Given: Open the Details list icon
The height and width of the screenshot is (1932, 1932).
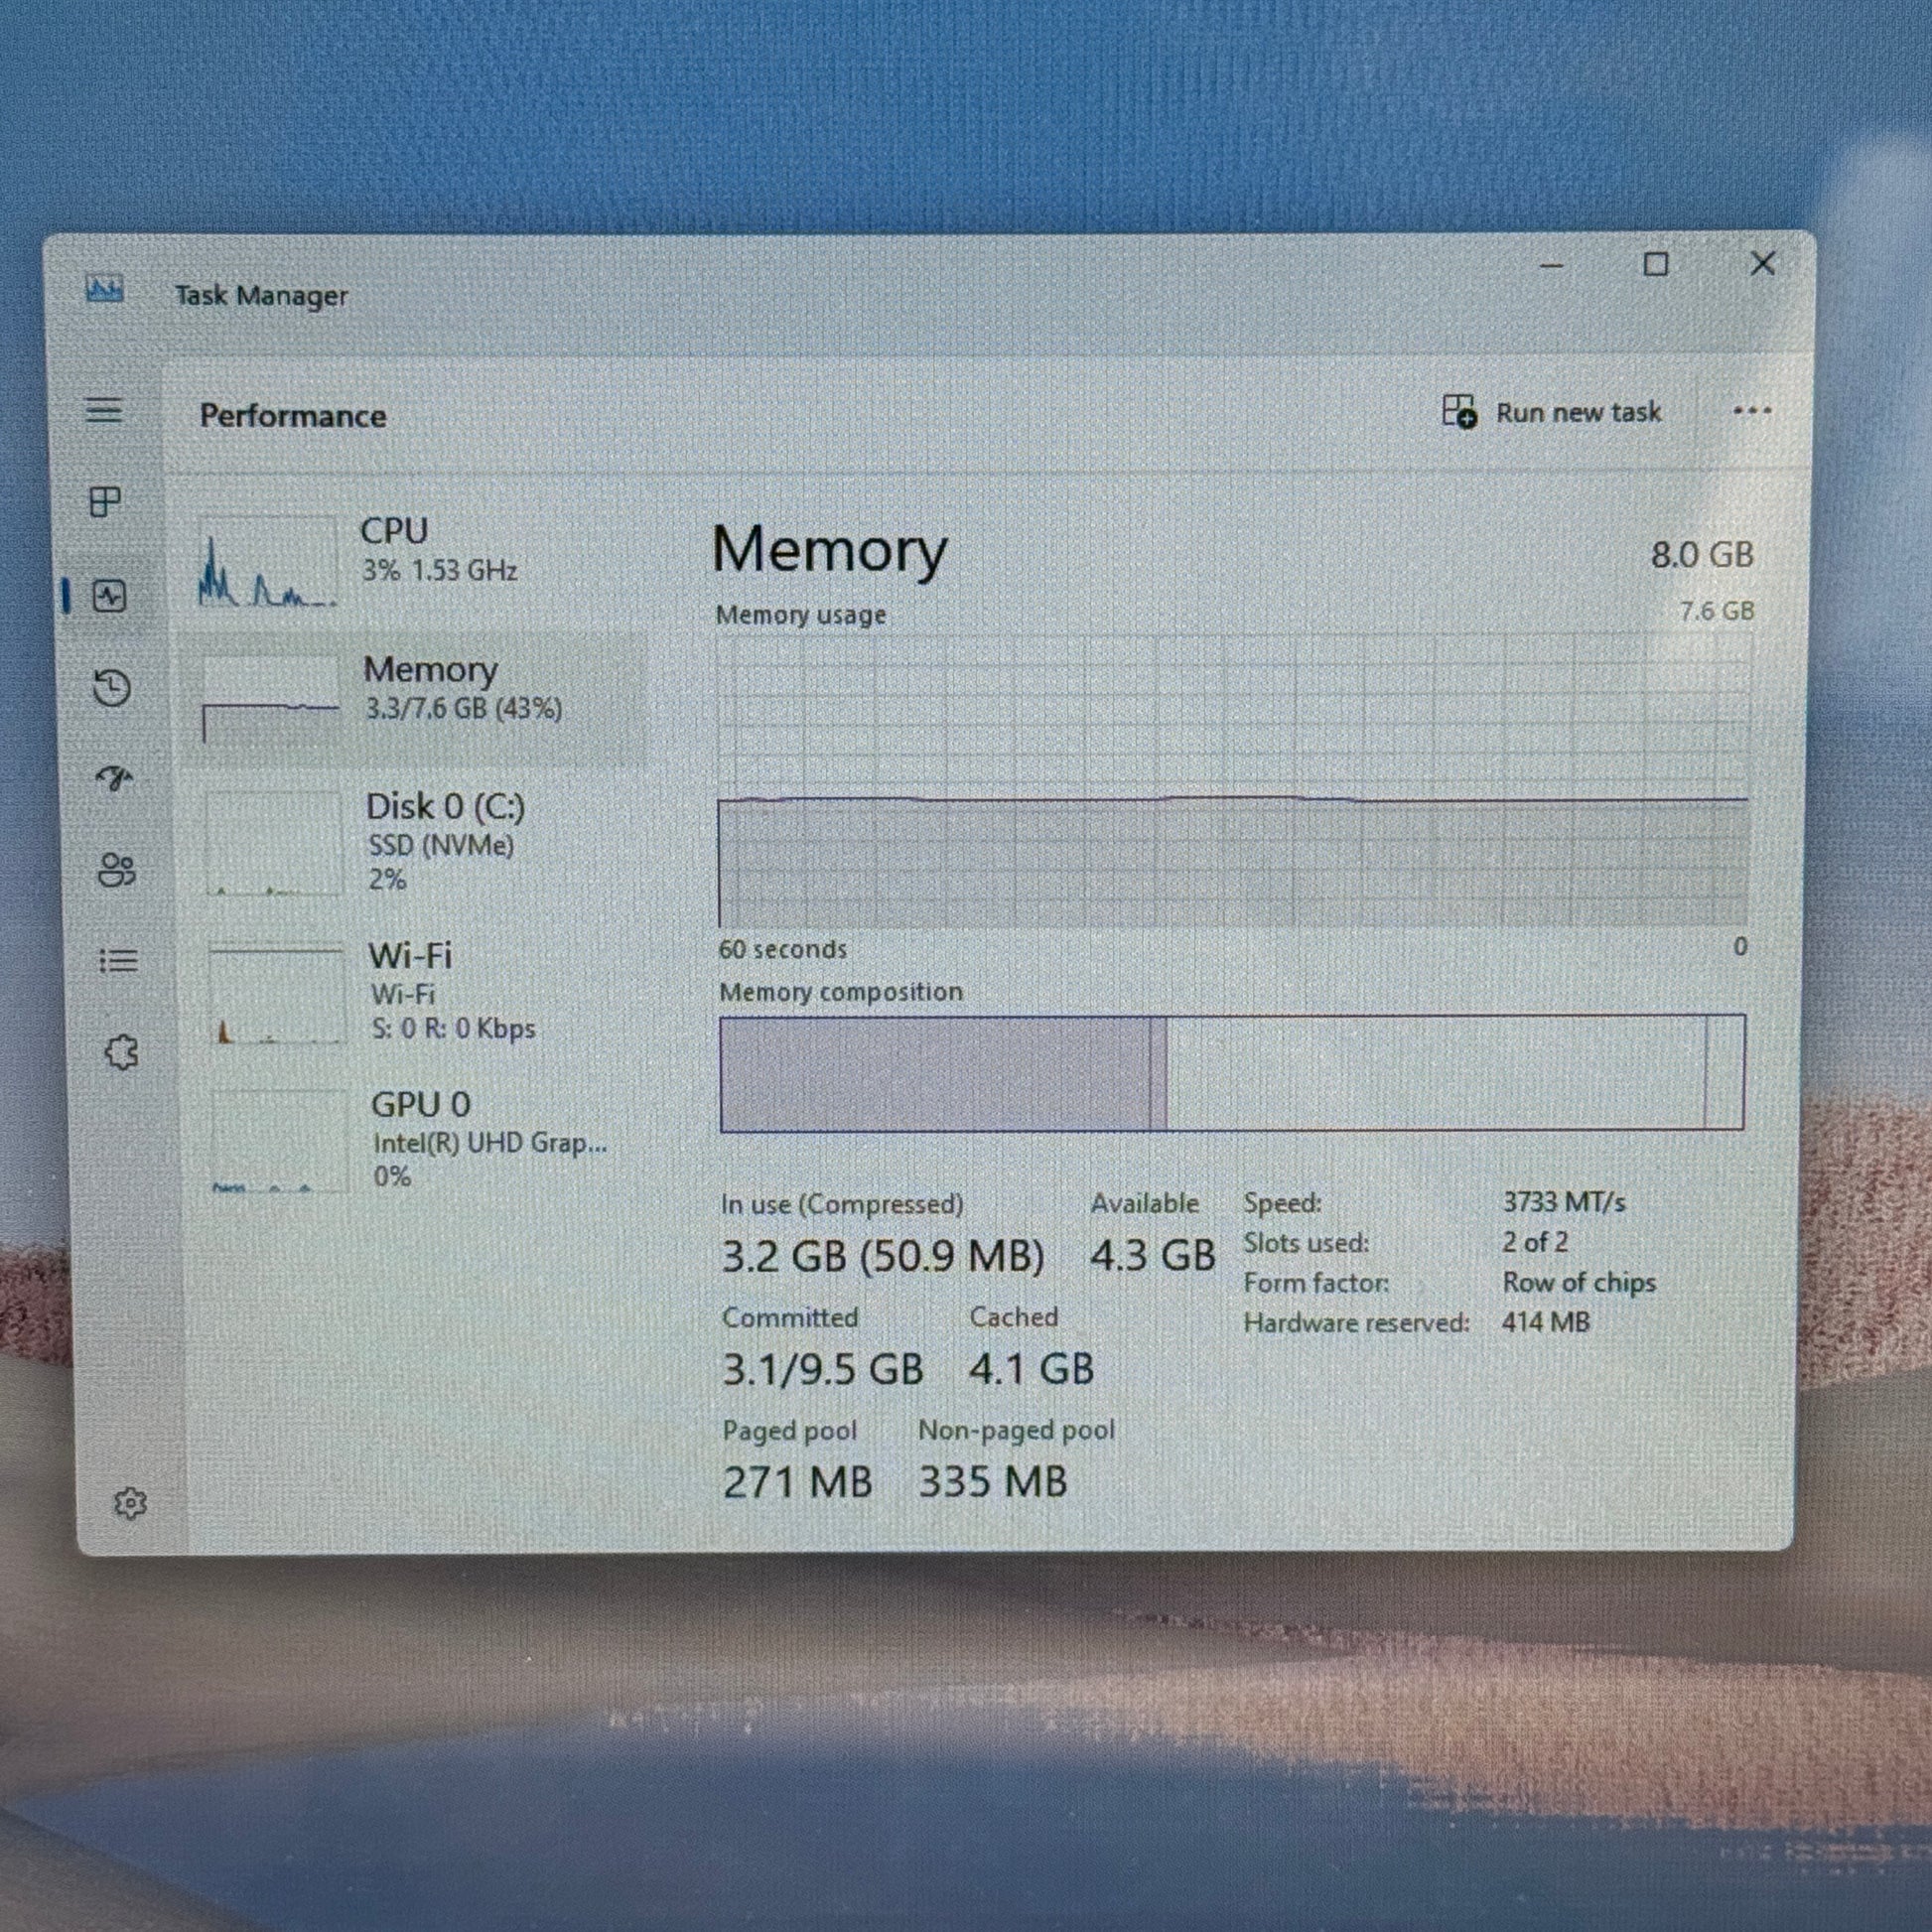Looking at the screenshot, I should click(x=119, y=961).
